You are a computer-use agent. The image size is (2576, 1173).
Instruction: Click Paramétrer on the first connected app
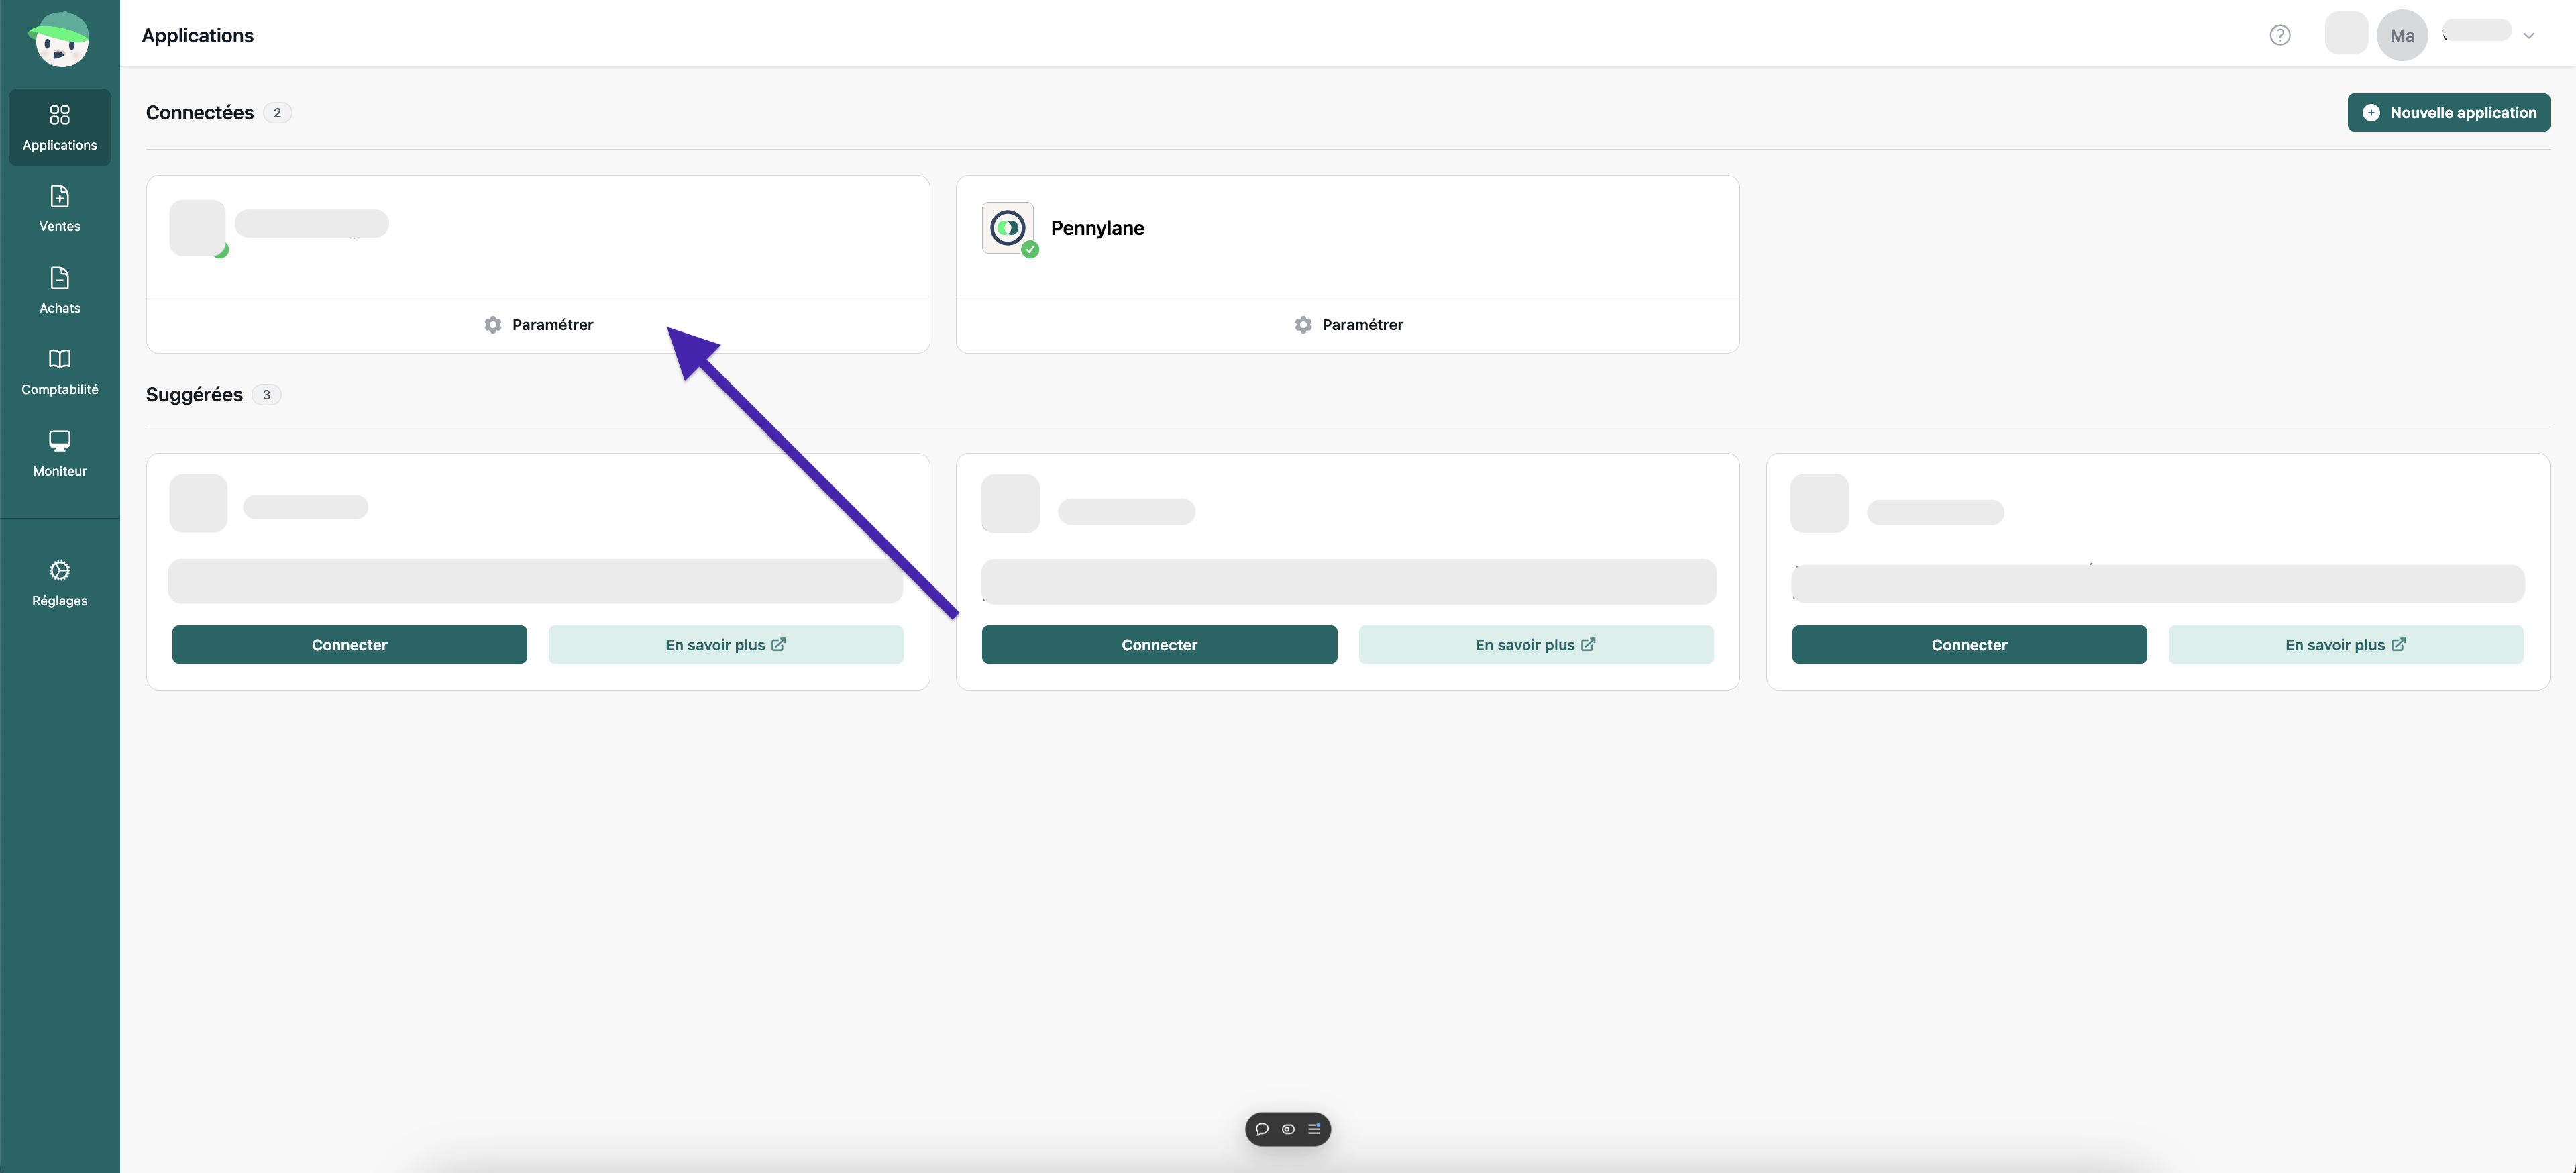pos(538,325)
